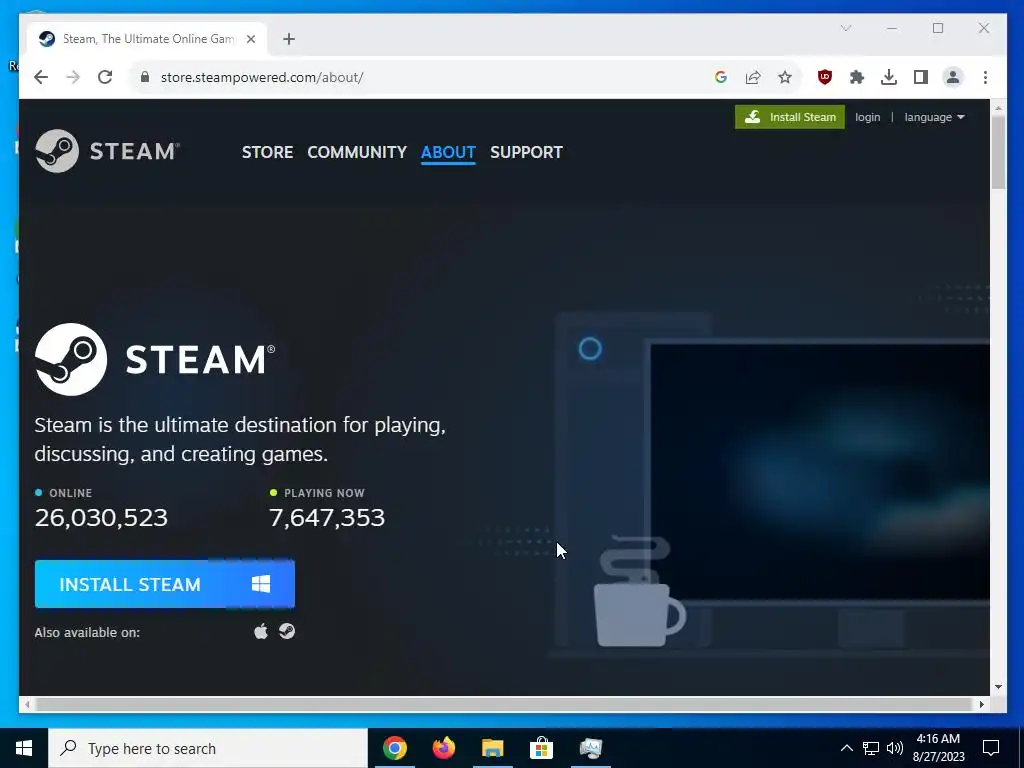Click the playing now count 7,647,353

pyautogui.click(x=327, y=517)
